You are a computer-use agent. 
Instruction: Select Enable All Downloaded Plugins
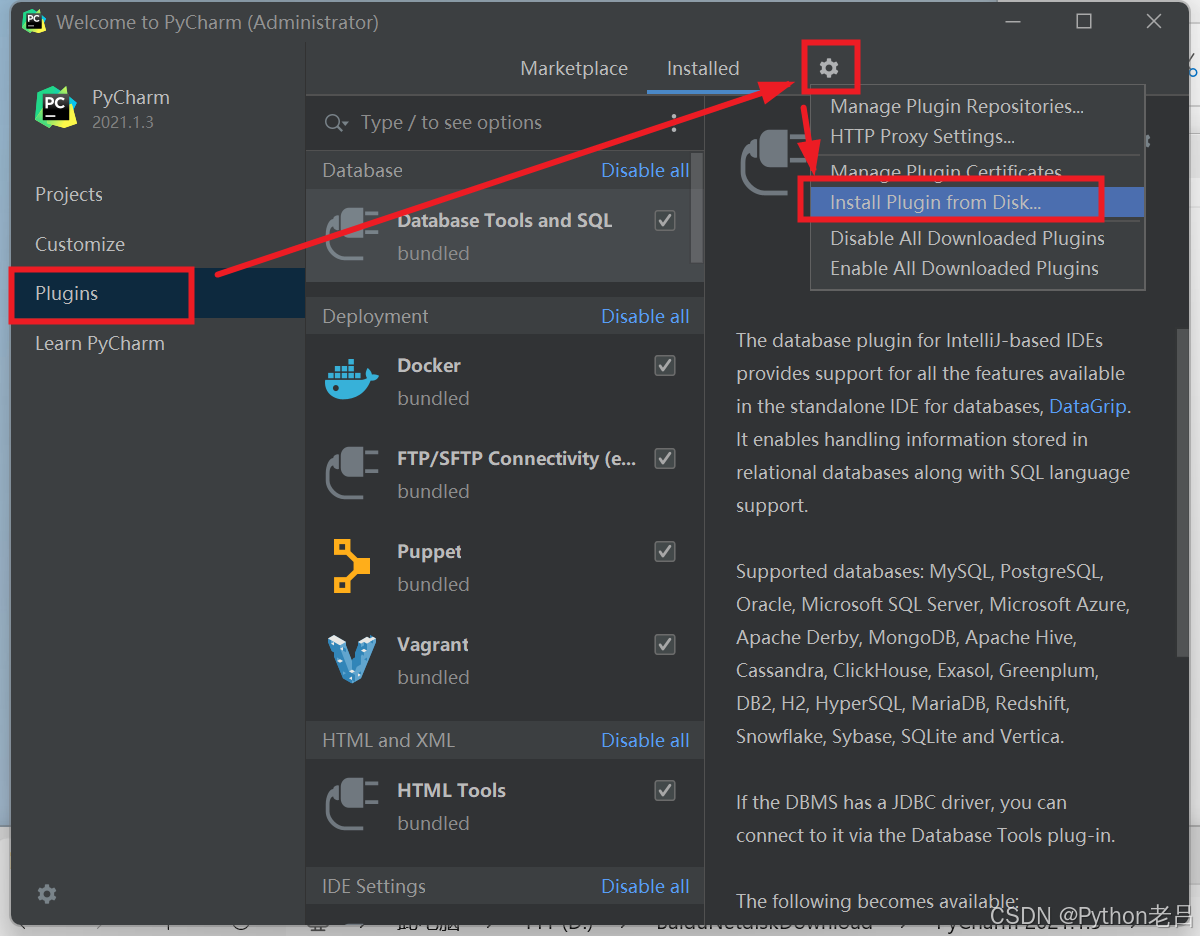point(964,268)
